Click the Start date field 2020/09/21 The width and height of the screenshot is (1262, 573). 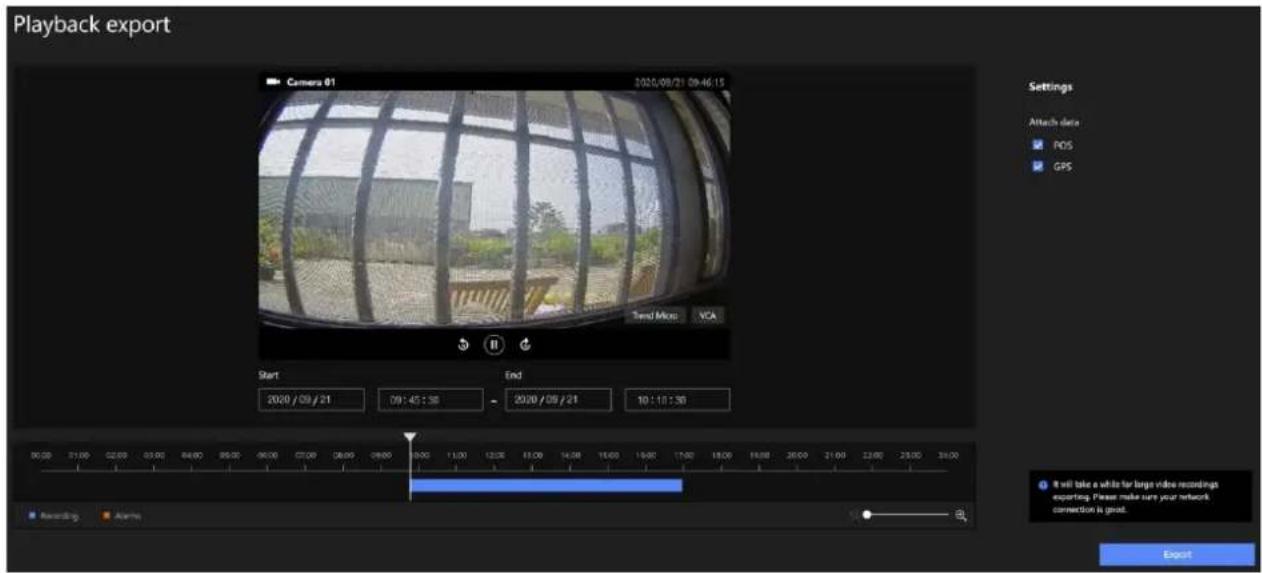(x=311, y=399)
